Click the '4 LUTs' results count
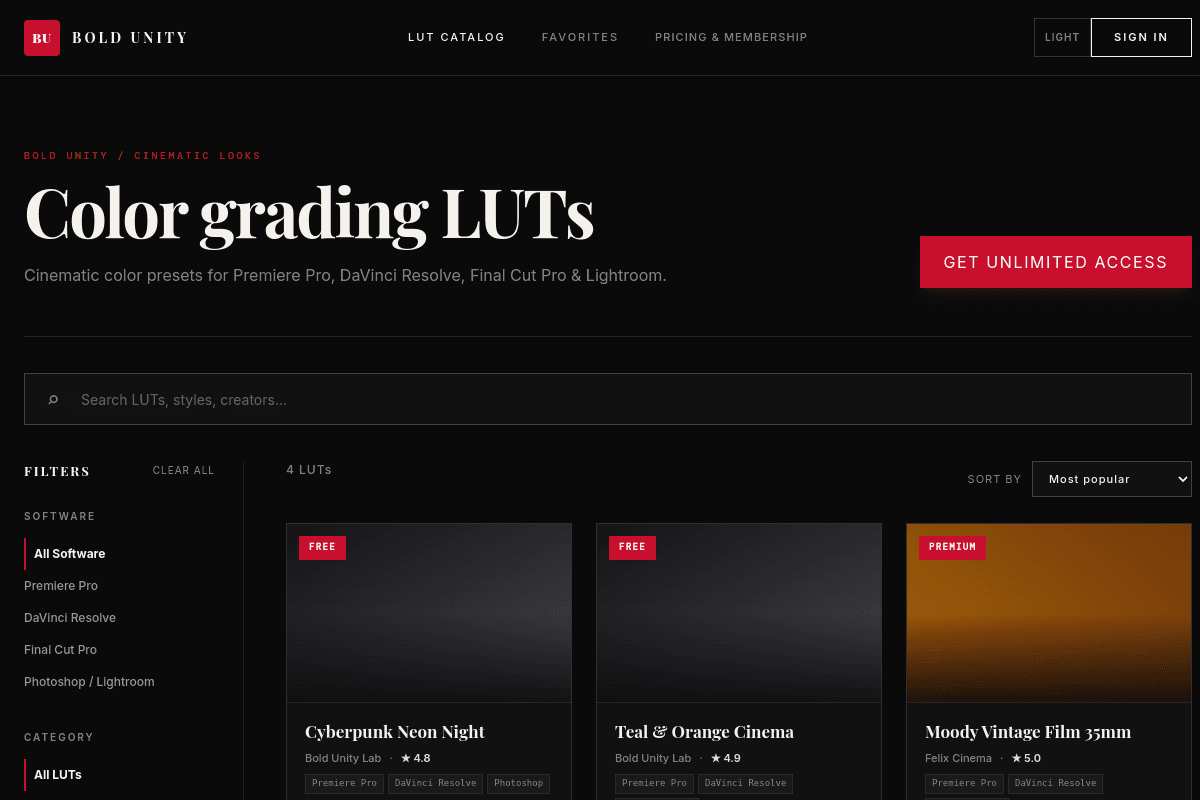The height and width of the screenshot is (800, 1200). coord(309,470)
